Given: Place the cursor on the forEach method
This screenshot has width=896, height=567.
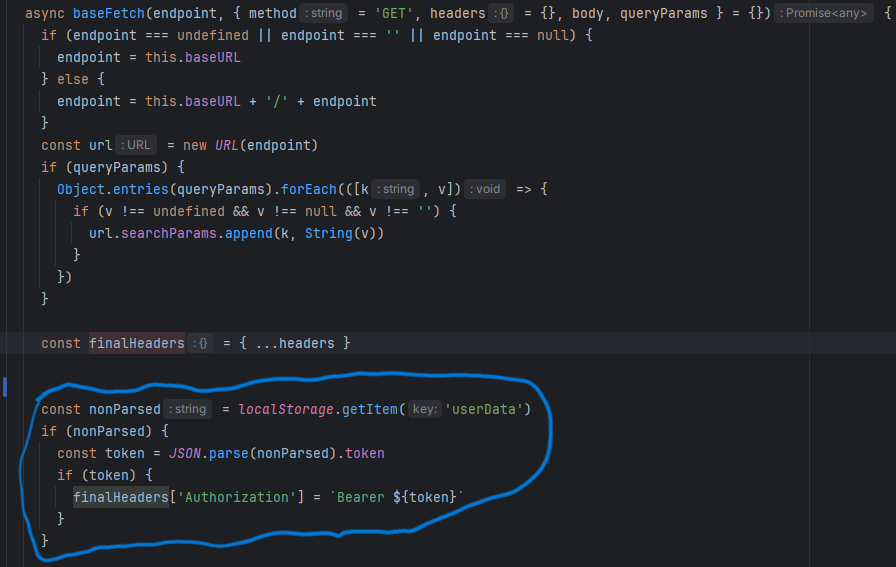Looking at the screenshot, I should click(303, 189).
